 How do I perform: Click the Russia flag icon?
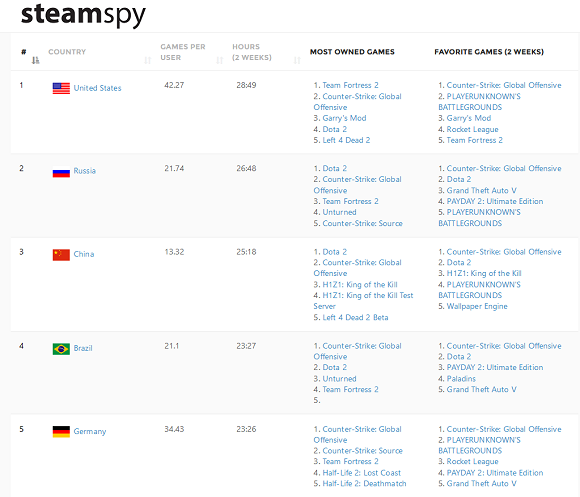tap(61, 173)
